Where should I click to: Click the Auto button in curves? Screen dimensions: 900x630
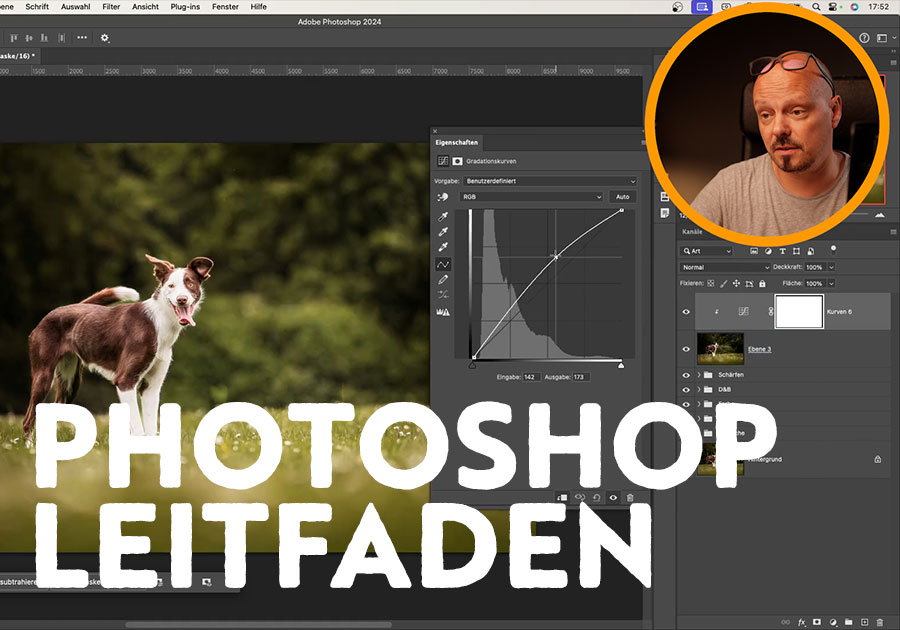point(622,197)
